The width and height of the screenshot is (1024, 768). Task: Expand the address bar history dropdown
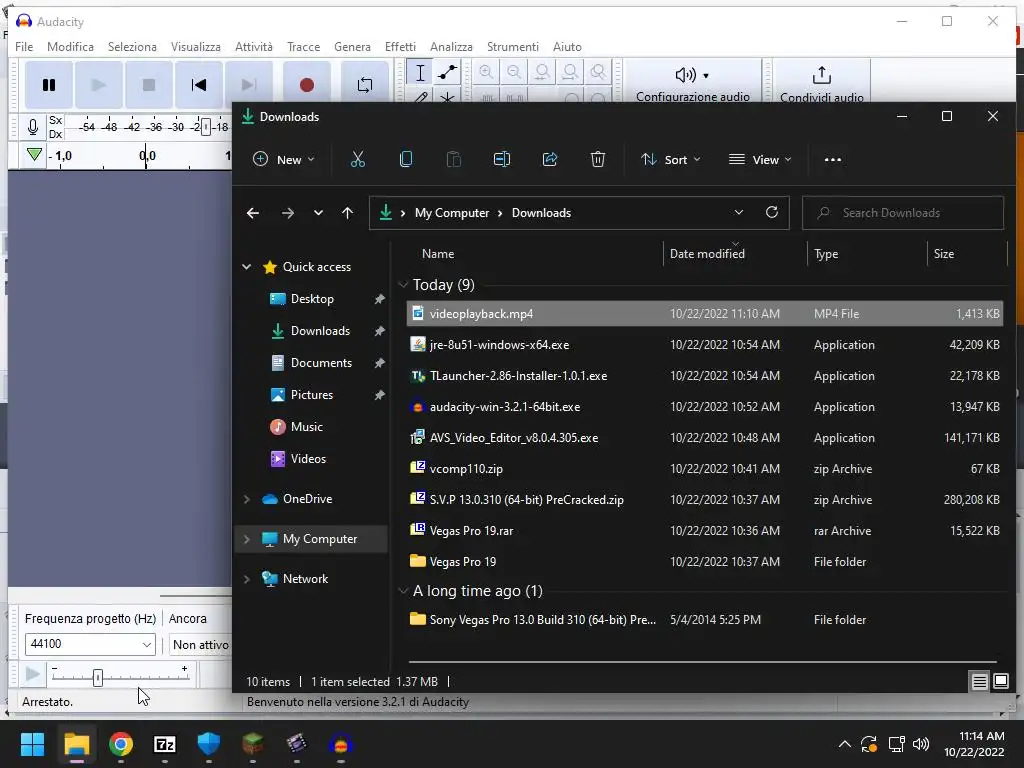tap(739, 212)
